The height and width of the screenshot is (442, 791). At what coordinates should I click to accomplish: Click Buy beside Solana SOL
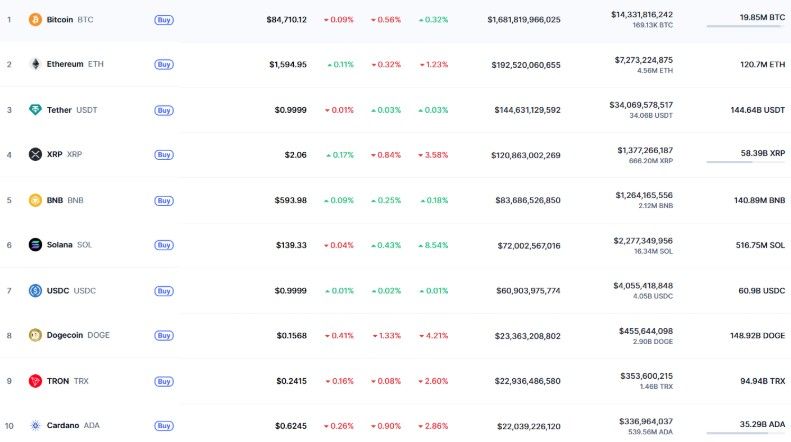164,245
